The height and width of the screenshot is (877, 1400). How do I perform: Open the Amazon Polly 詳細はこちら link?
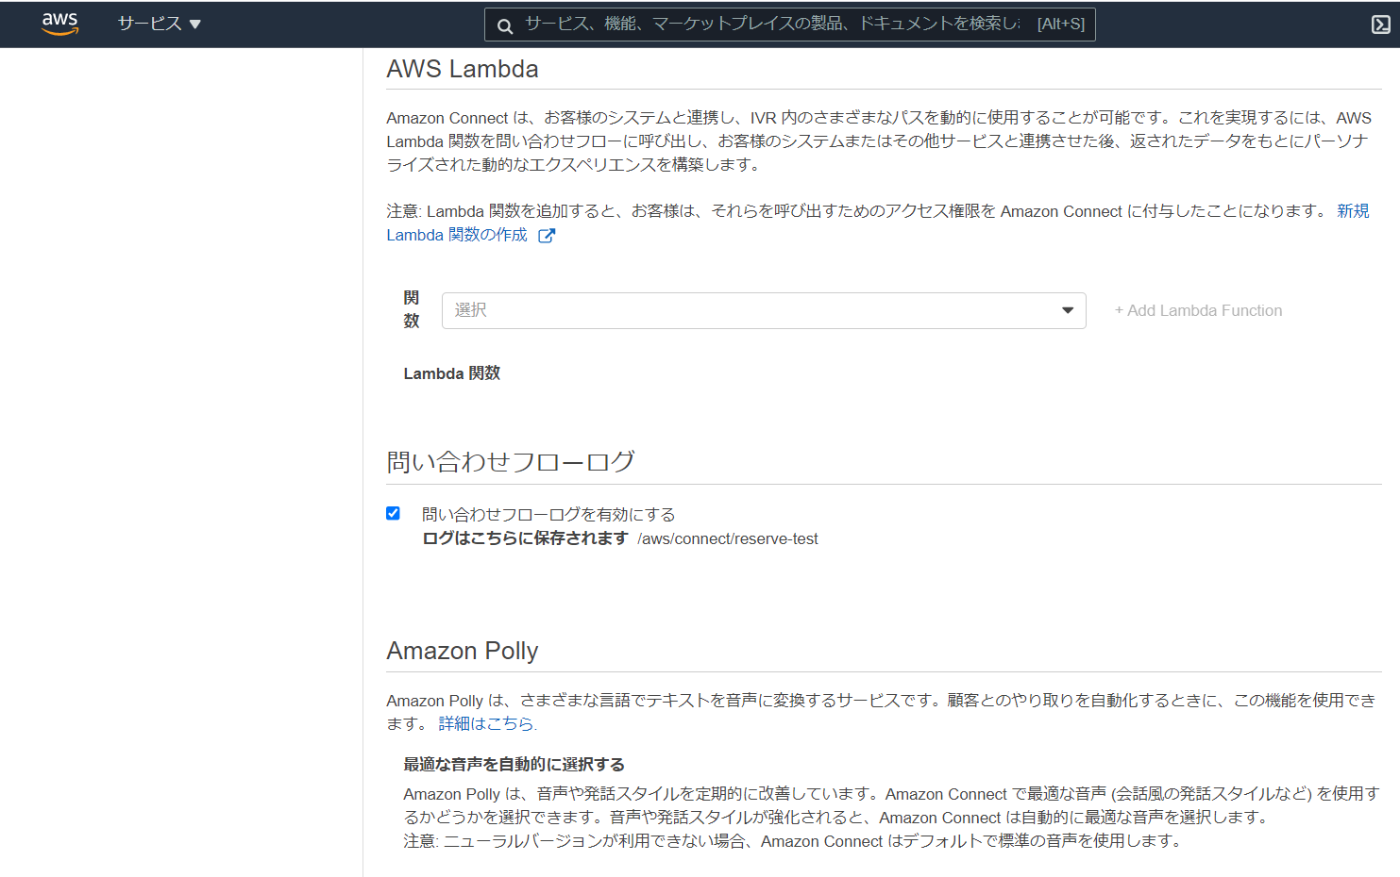point(487,723)
